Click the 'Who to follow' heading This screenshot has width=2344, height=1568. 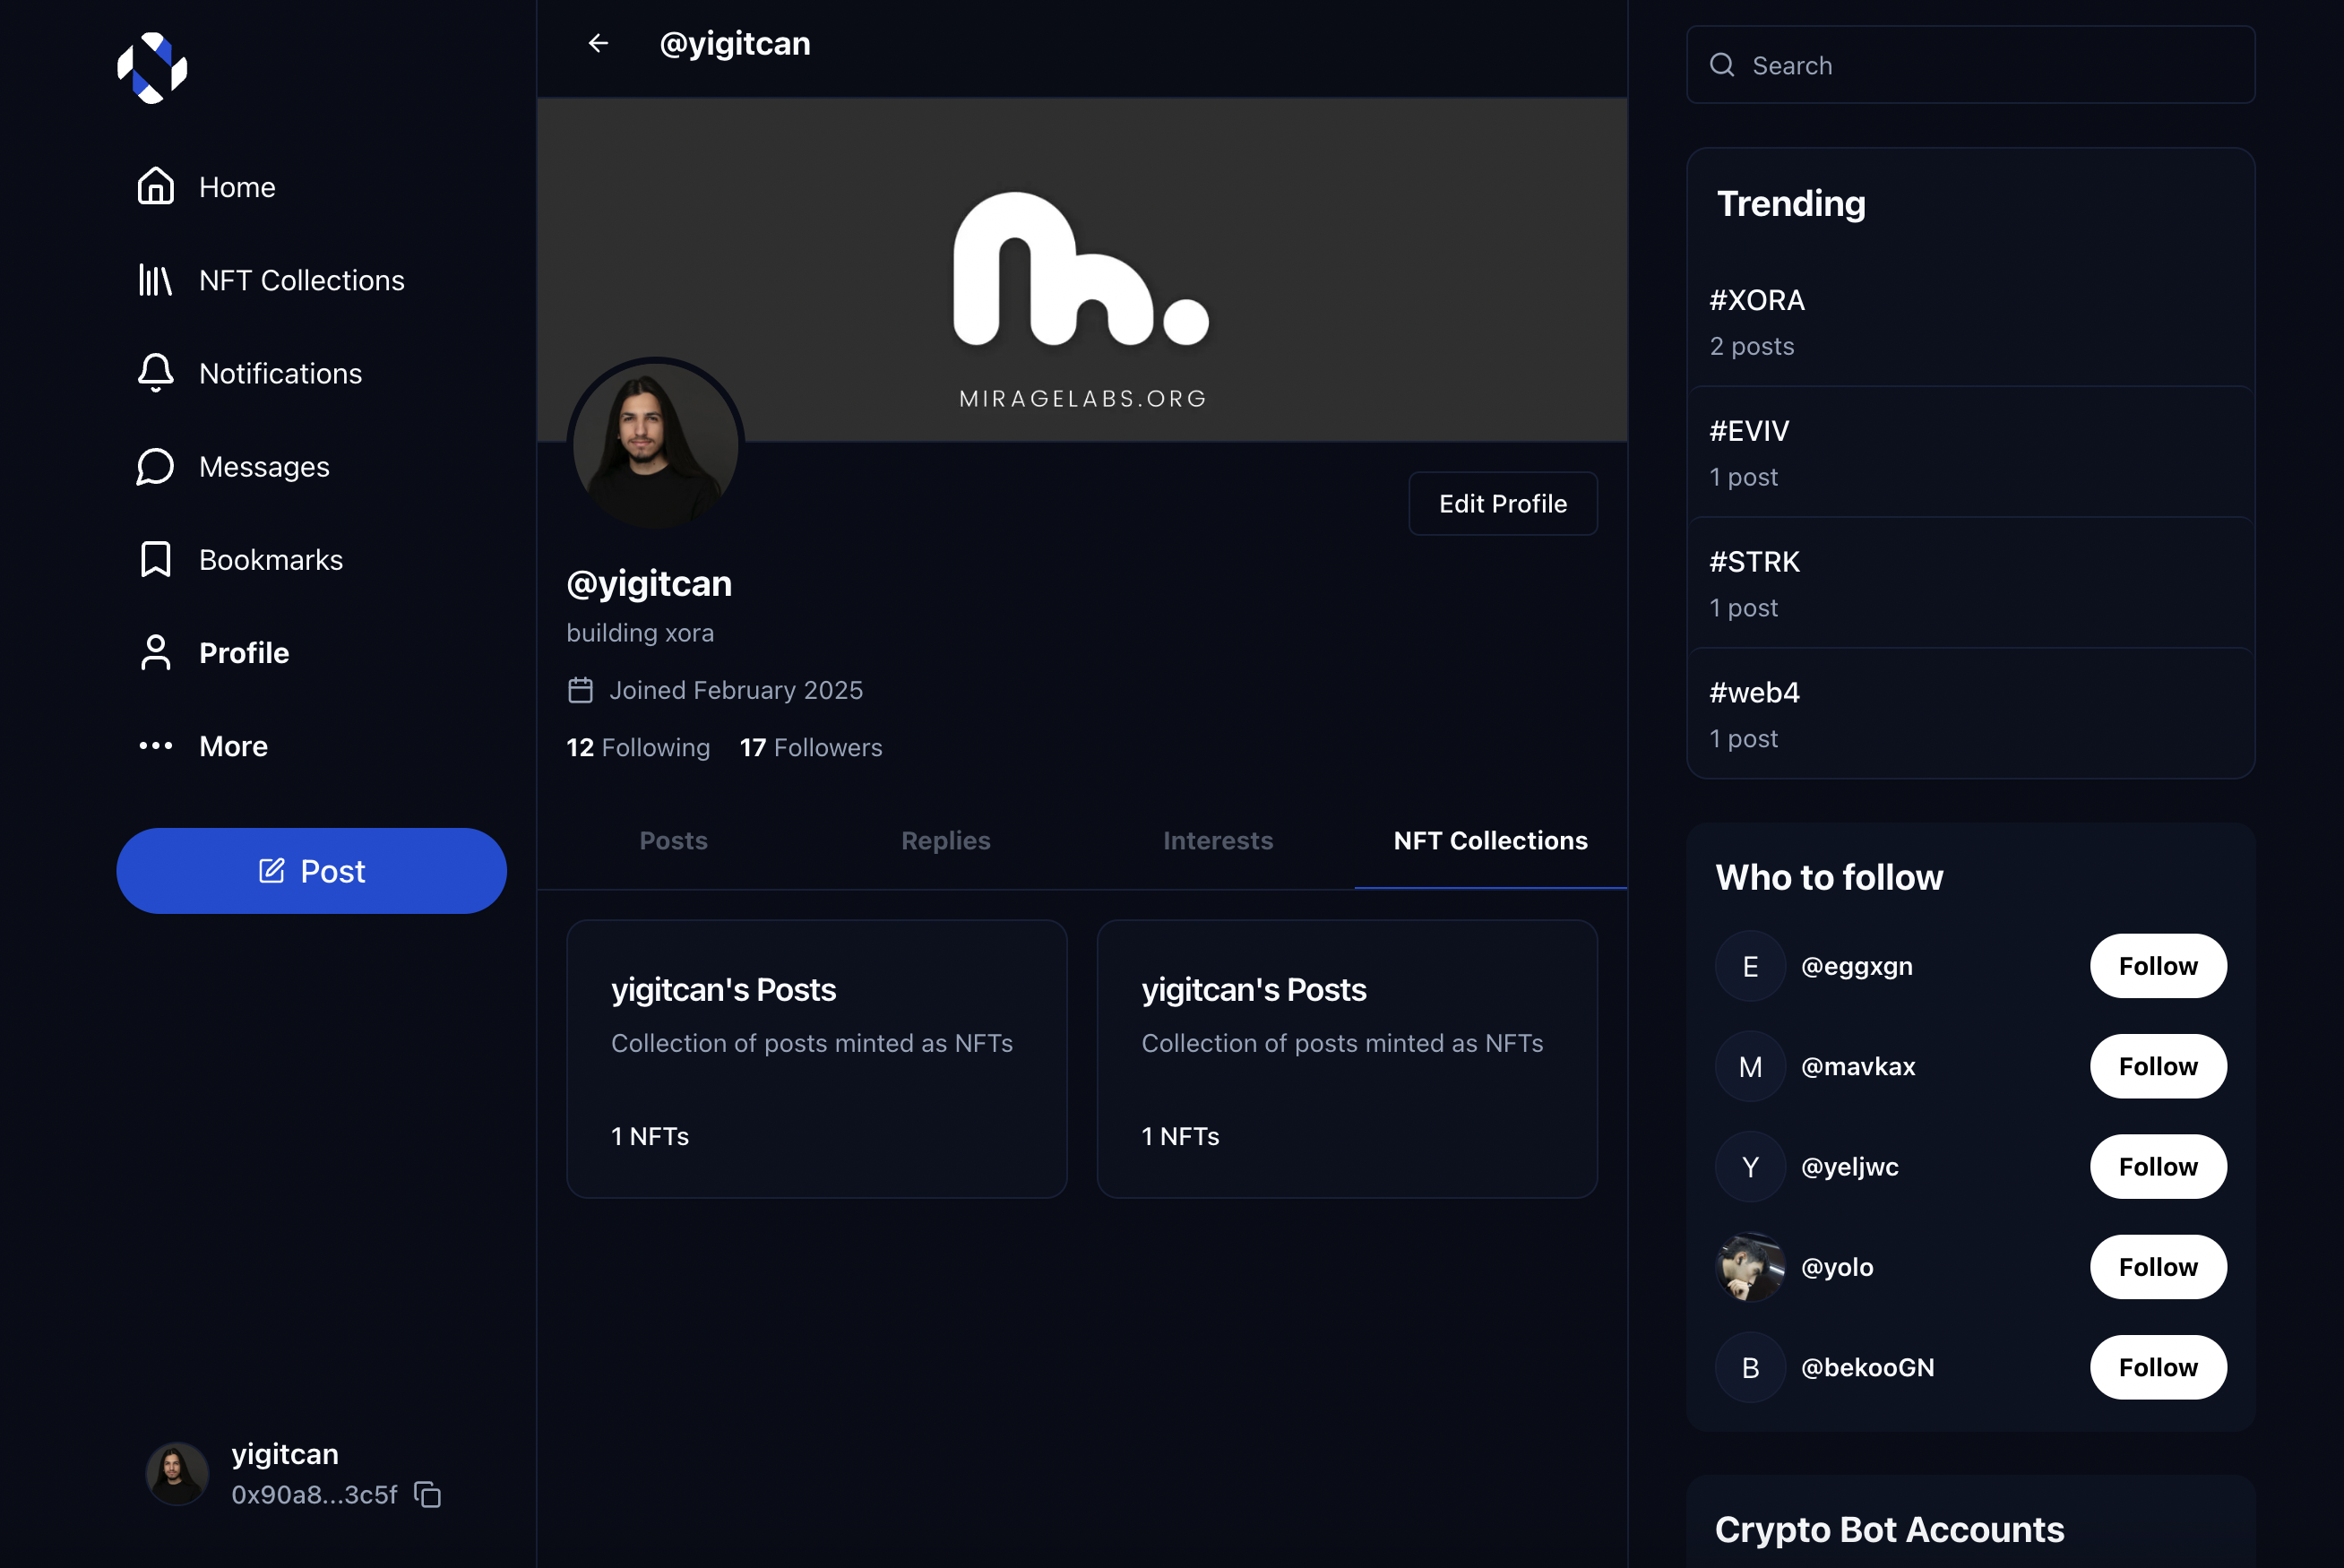(x=1829, y=877)
